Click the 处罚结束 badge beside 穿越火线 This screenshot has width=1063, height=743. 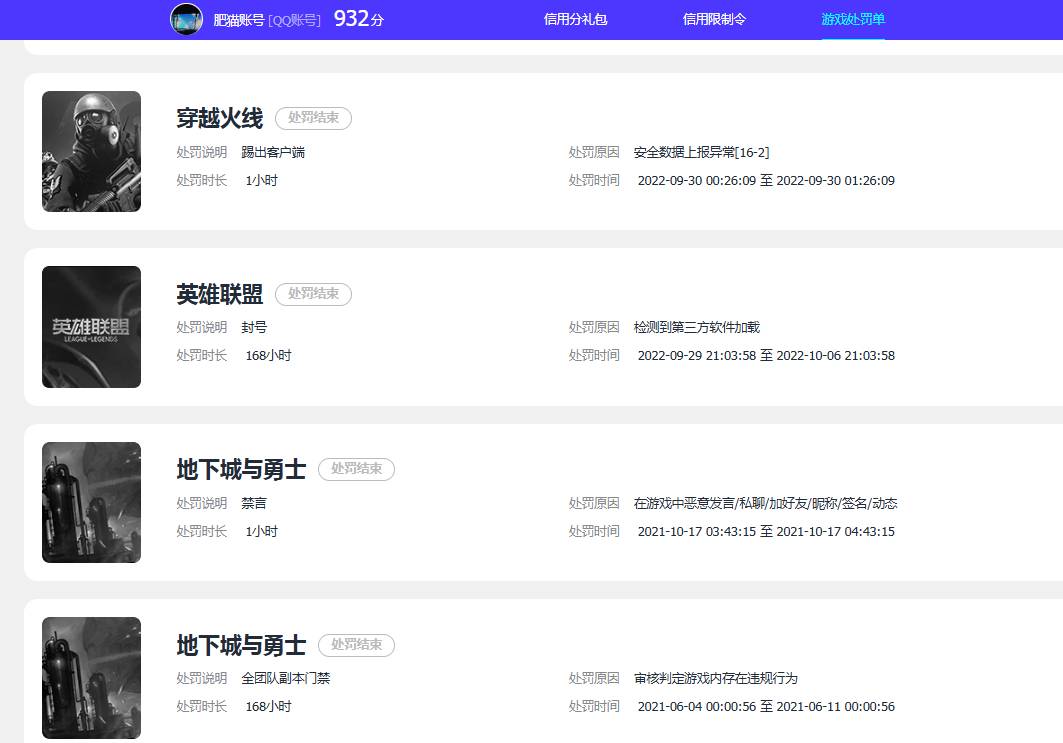pyautogui.click(x=314, y=118)
